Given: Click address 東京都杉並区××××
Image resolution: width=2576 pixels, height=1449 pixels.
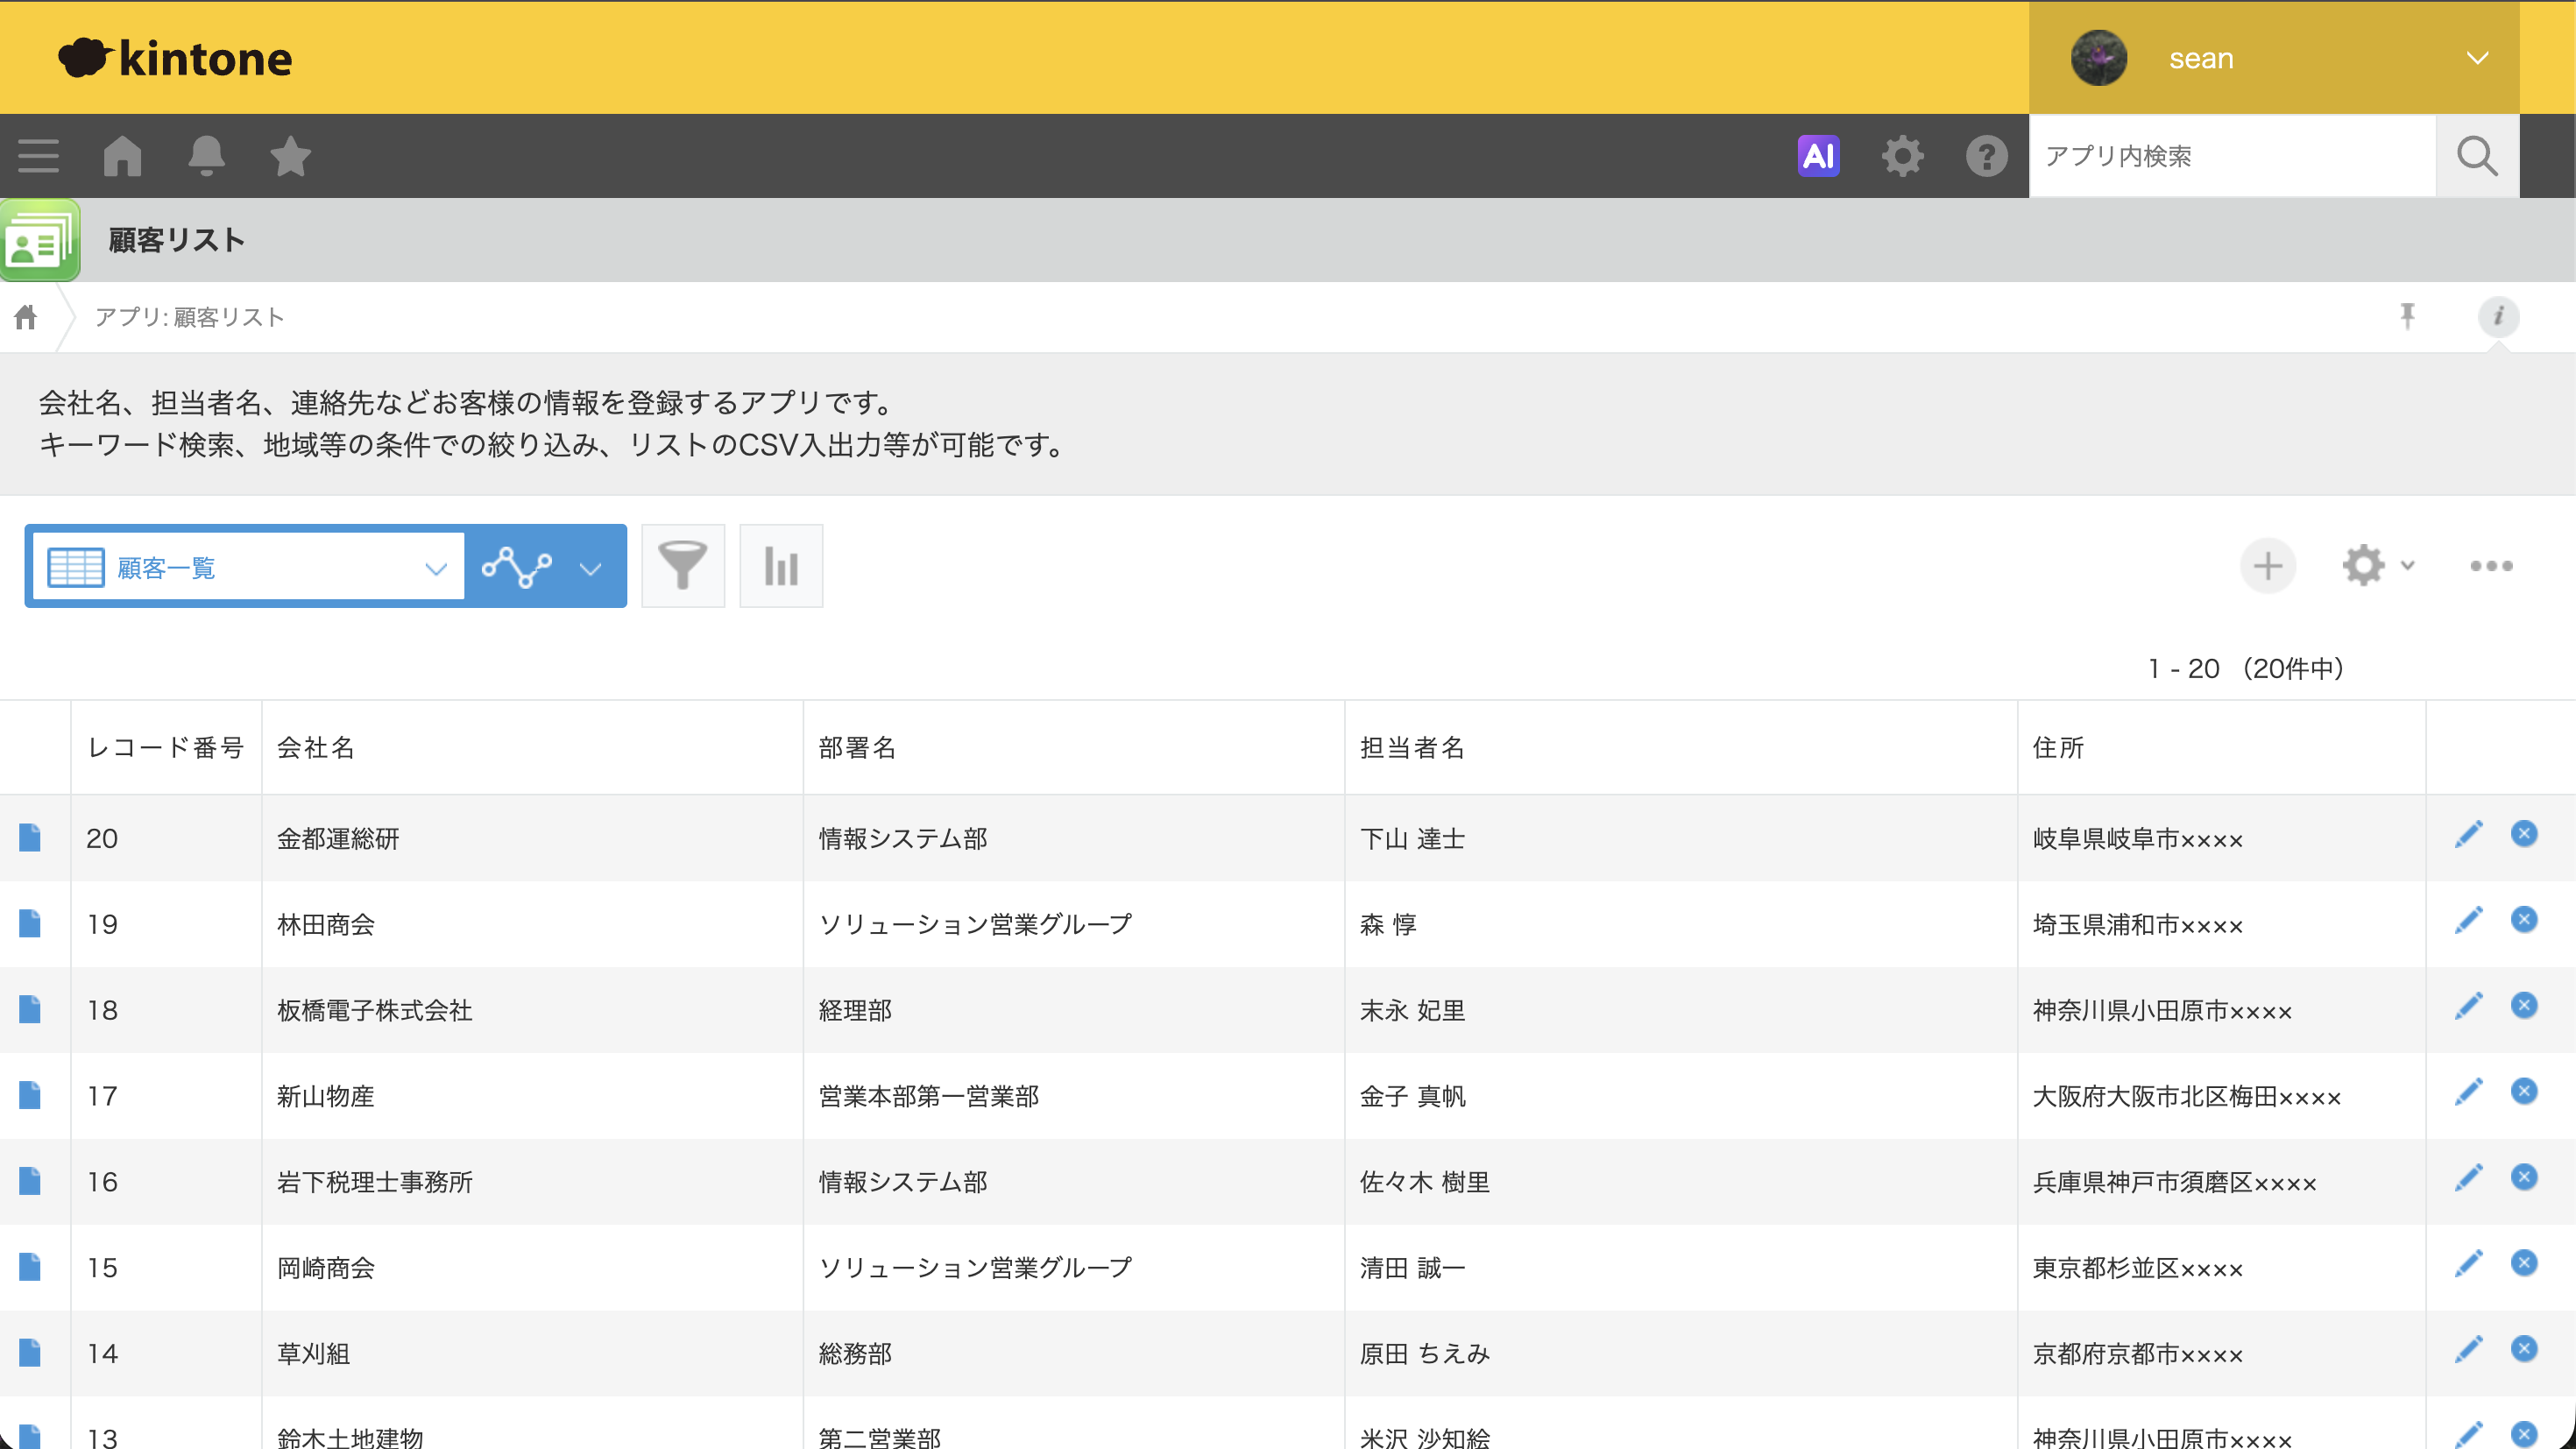Looking at the screenshot, I should coord(2138,1268).
